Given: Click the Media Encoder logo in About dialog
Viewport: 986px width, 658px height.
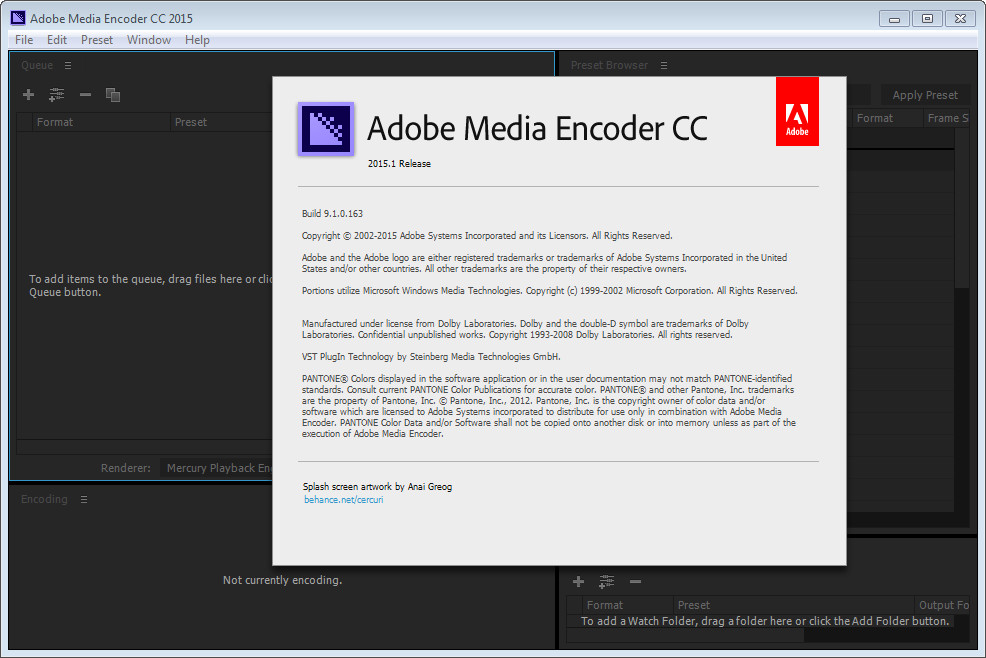Looking at the screenshot, I should [x=326, y=128].
